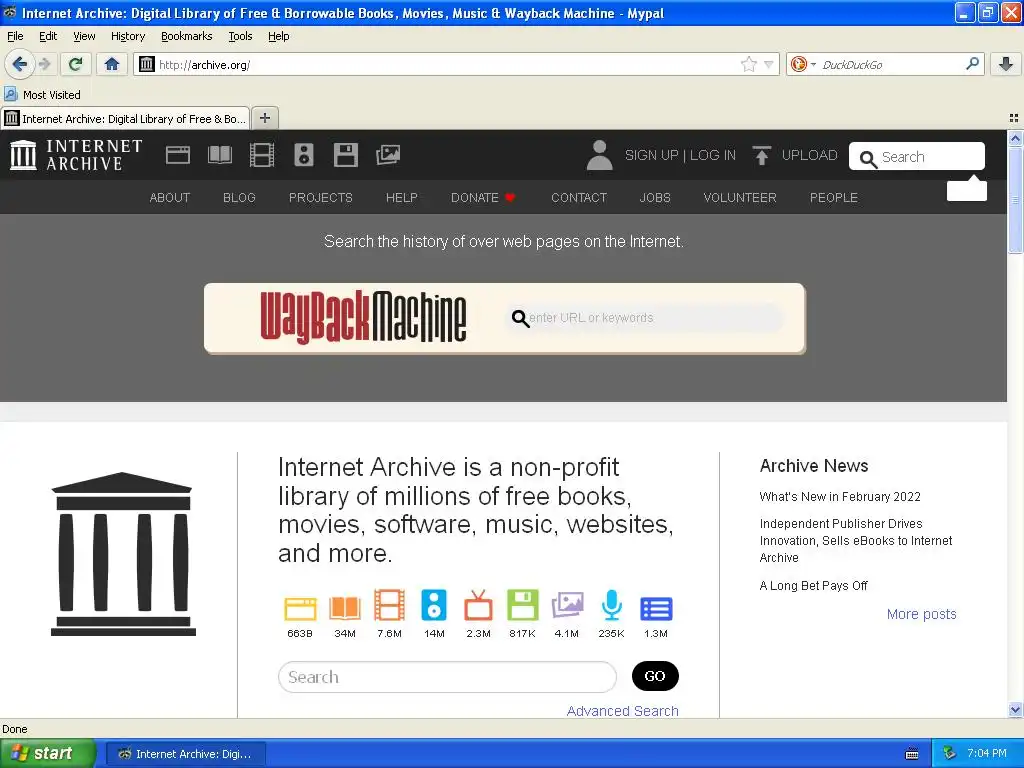Click the DONATE link with heart
The width and height of the screenshot is (1024, 768).
[x=483, y=197]
